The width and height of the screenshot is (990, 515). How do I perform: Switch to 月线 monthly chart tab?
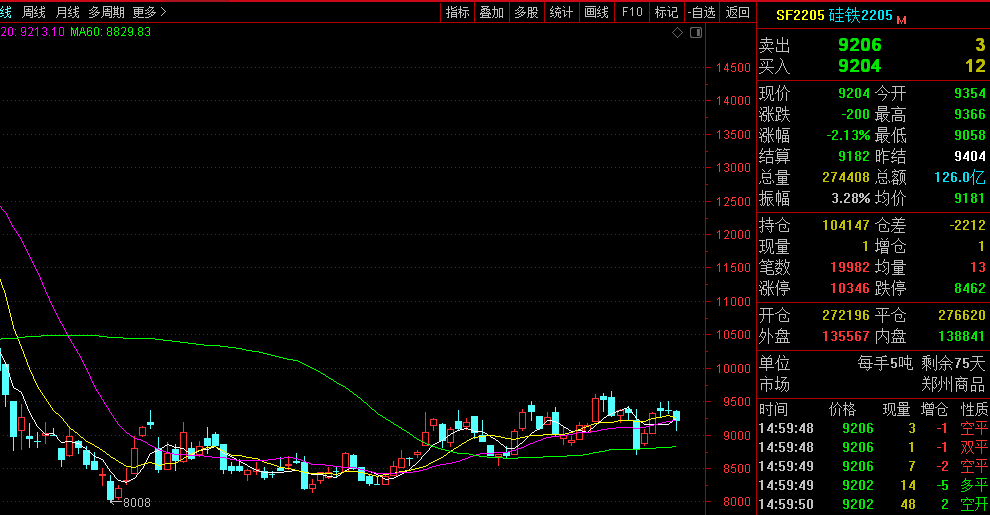[x=67, y=12]
